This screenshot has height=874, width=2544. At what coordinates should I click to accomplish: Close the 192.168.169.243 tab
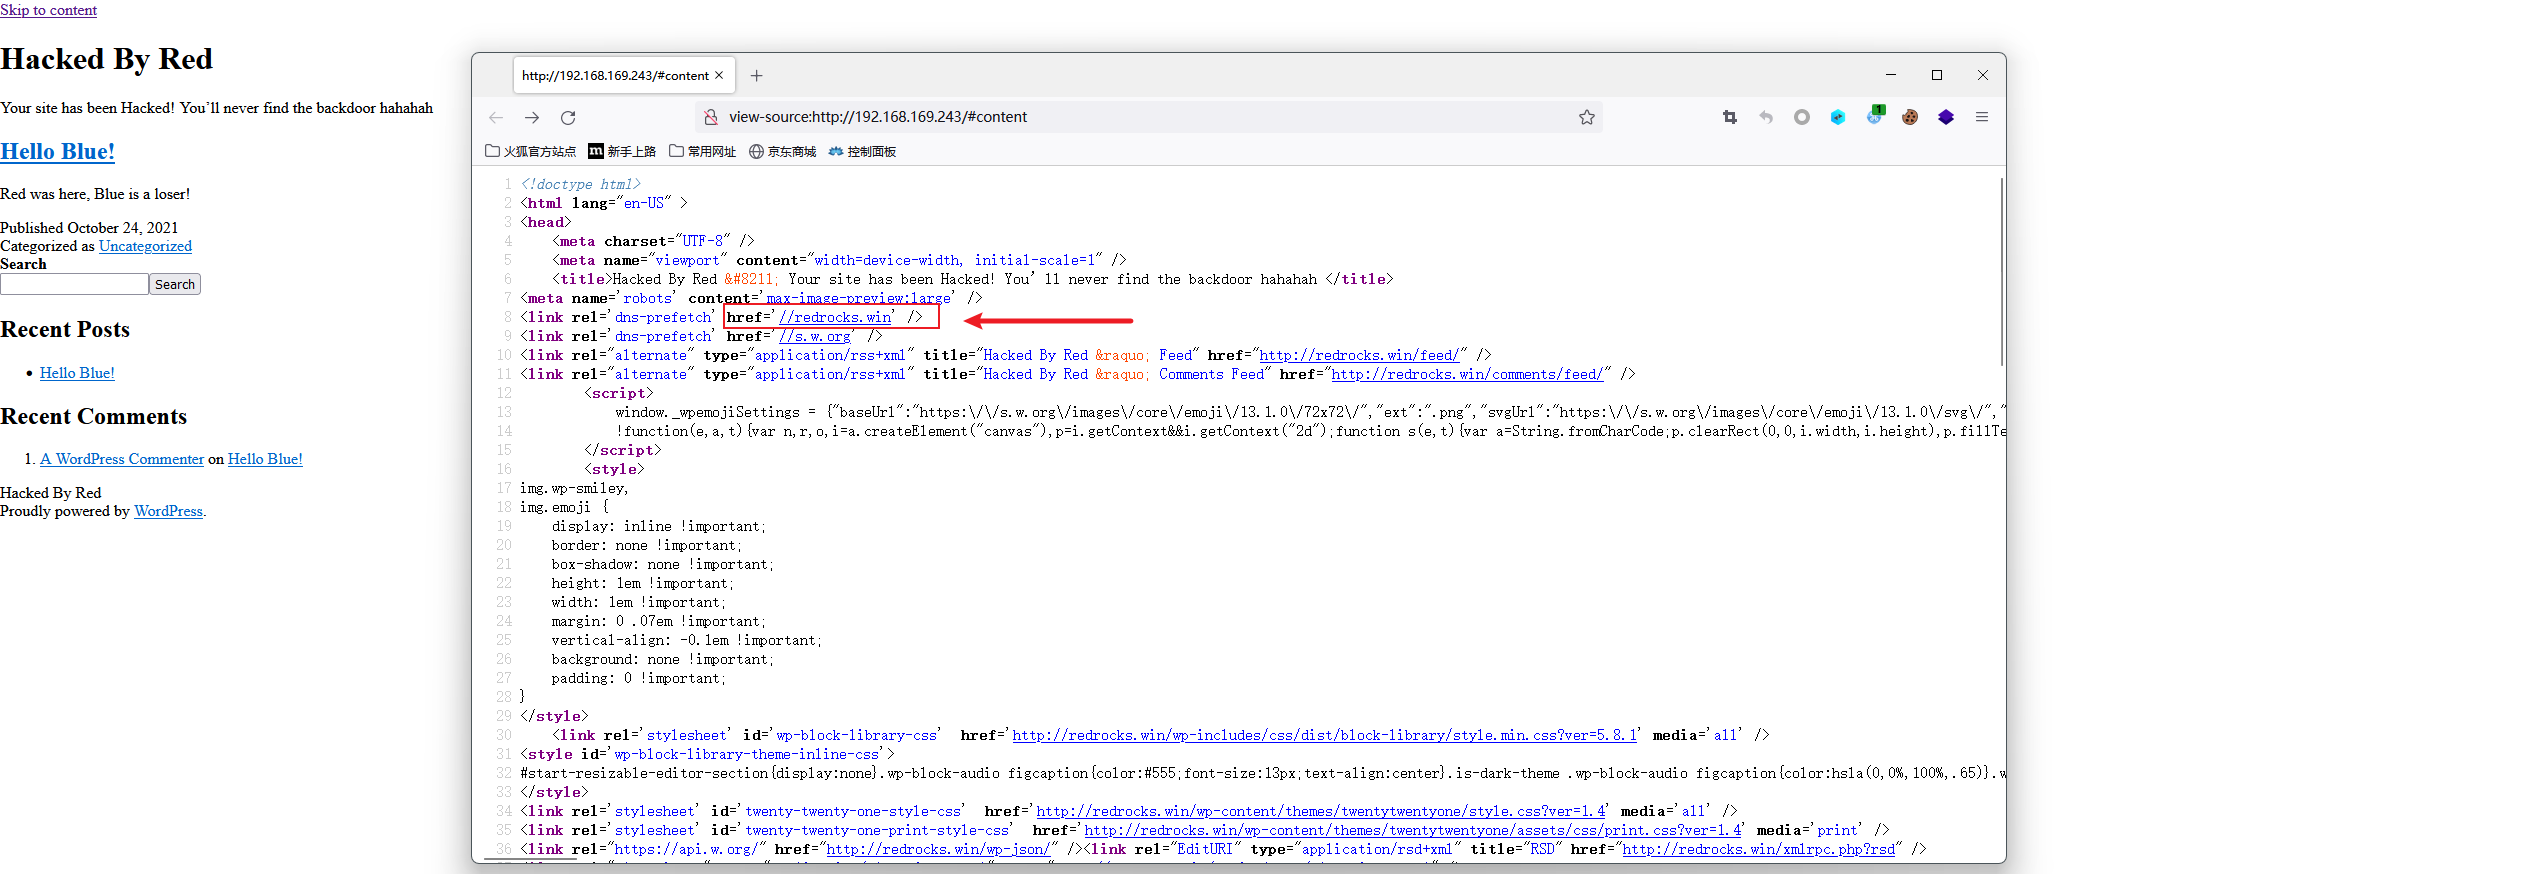[x=719, y=75]
